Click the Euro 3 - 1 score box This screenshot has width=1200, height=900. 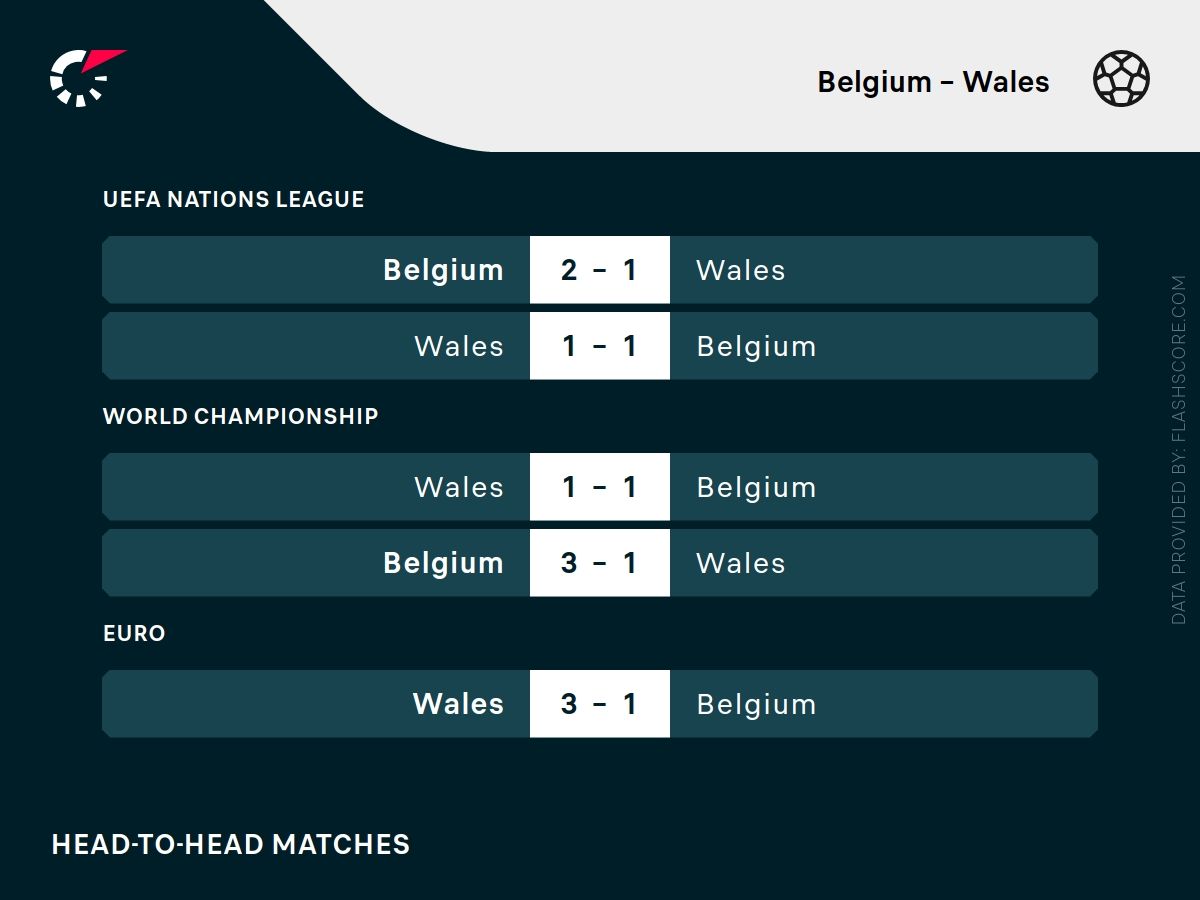coord(599,704)
